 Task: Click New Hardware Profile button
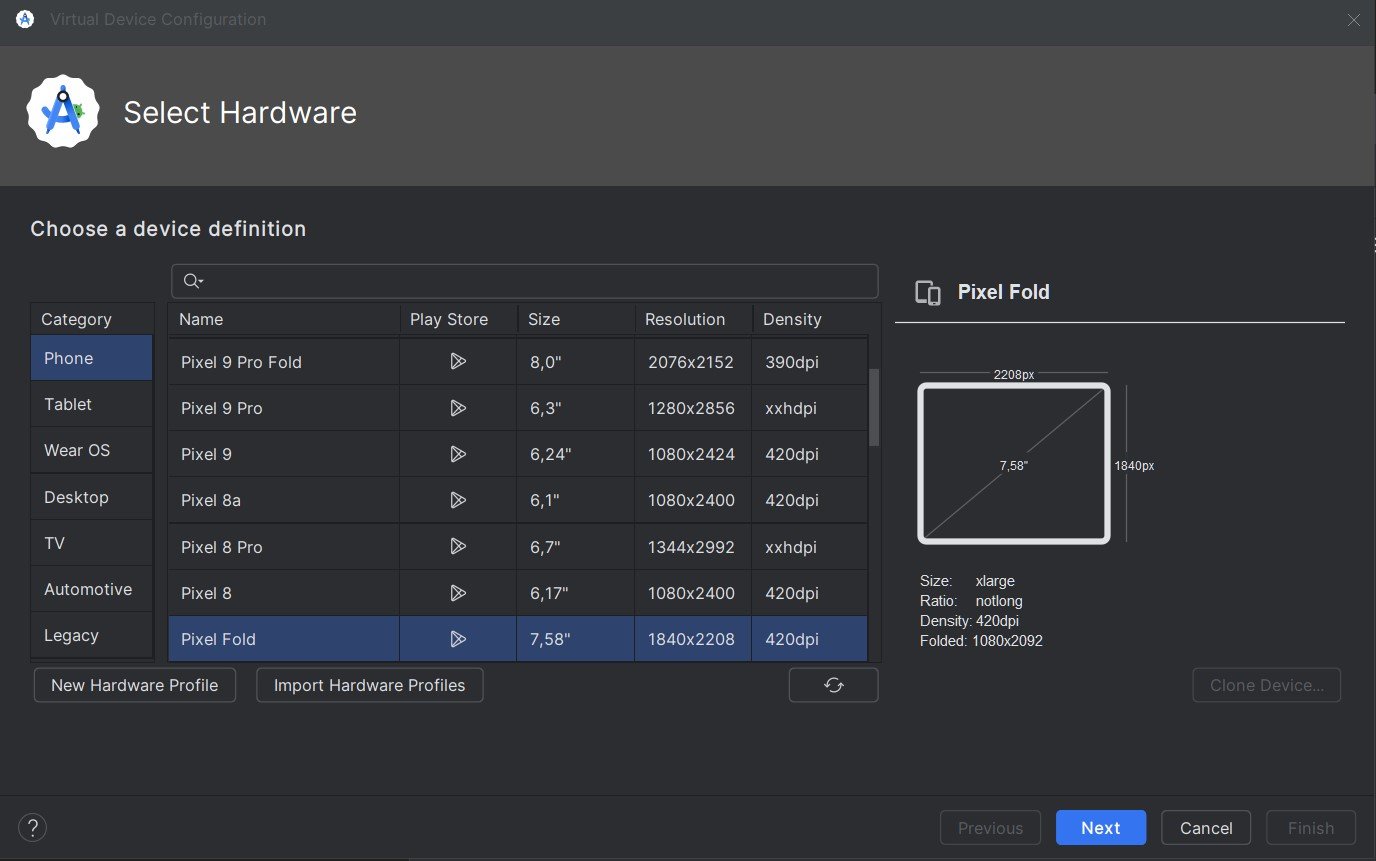point(135,685)
